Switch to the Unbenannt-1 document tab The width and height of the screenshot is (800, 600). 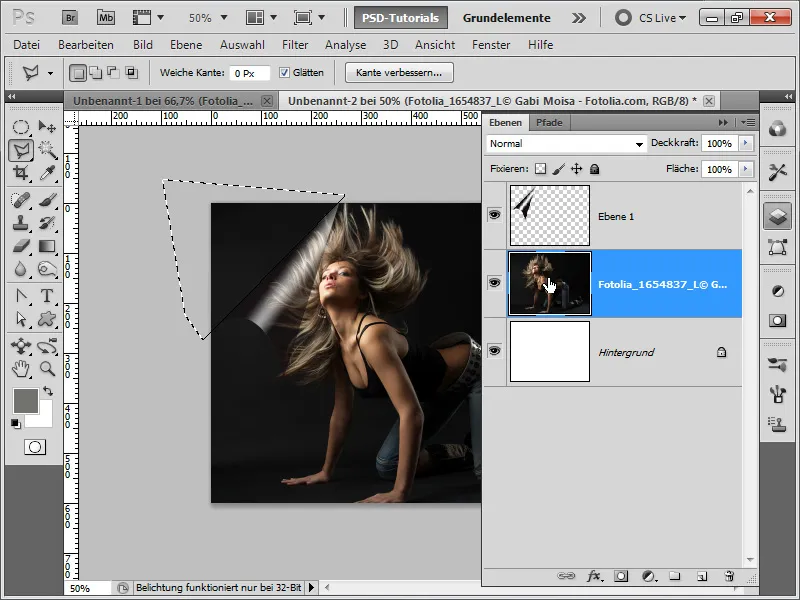pos(169,101)
